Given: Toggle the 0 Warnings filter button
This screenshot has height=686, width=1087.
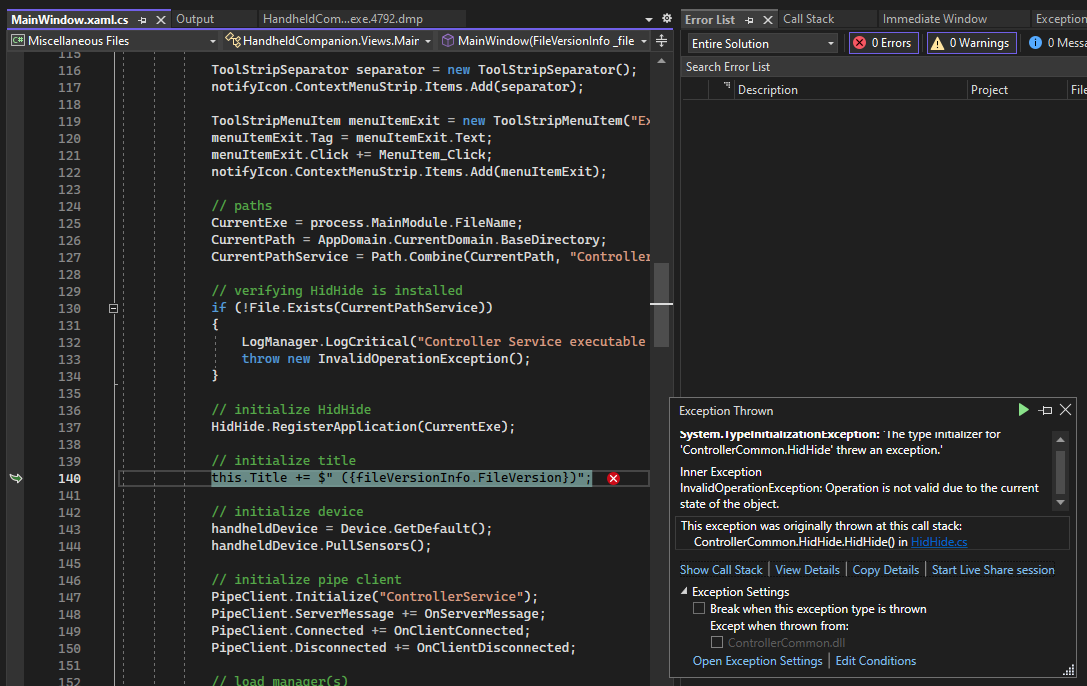Looking at the screenshot, I should click(x=972, y=43).
